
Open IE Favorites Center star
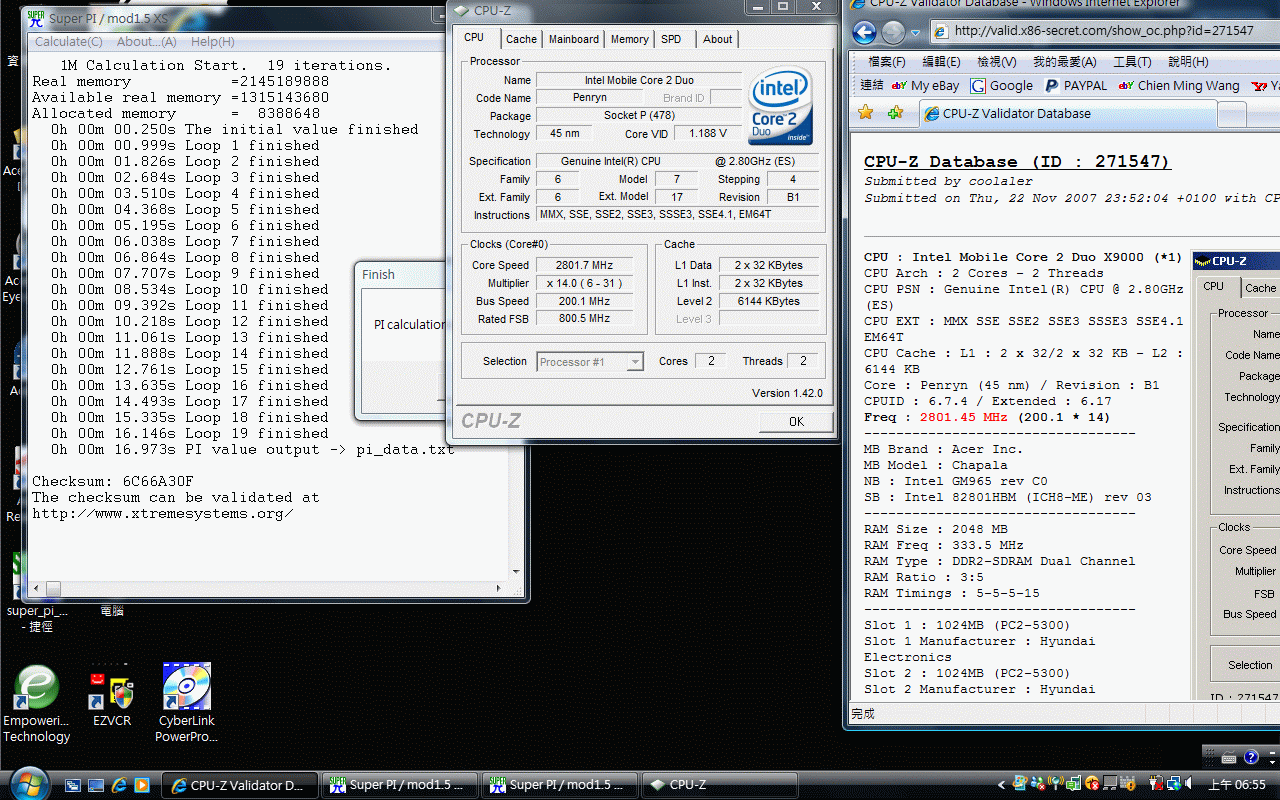click(x=866, y=112)
